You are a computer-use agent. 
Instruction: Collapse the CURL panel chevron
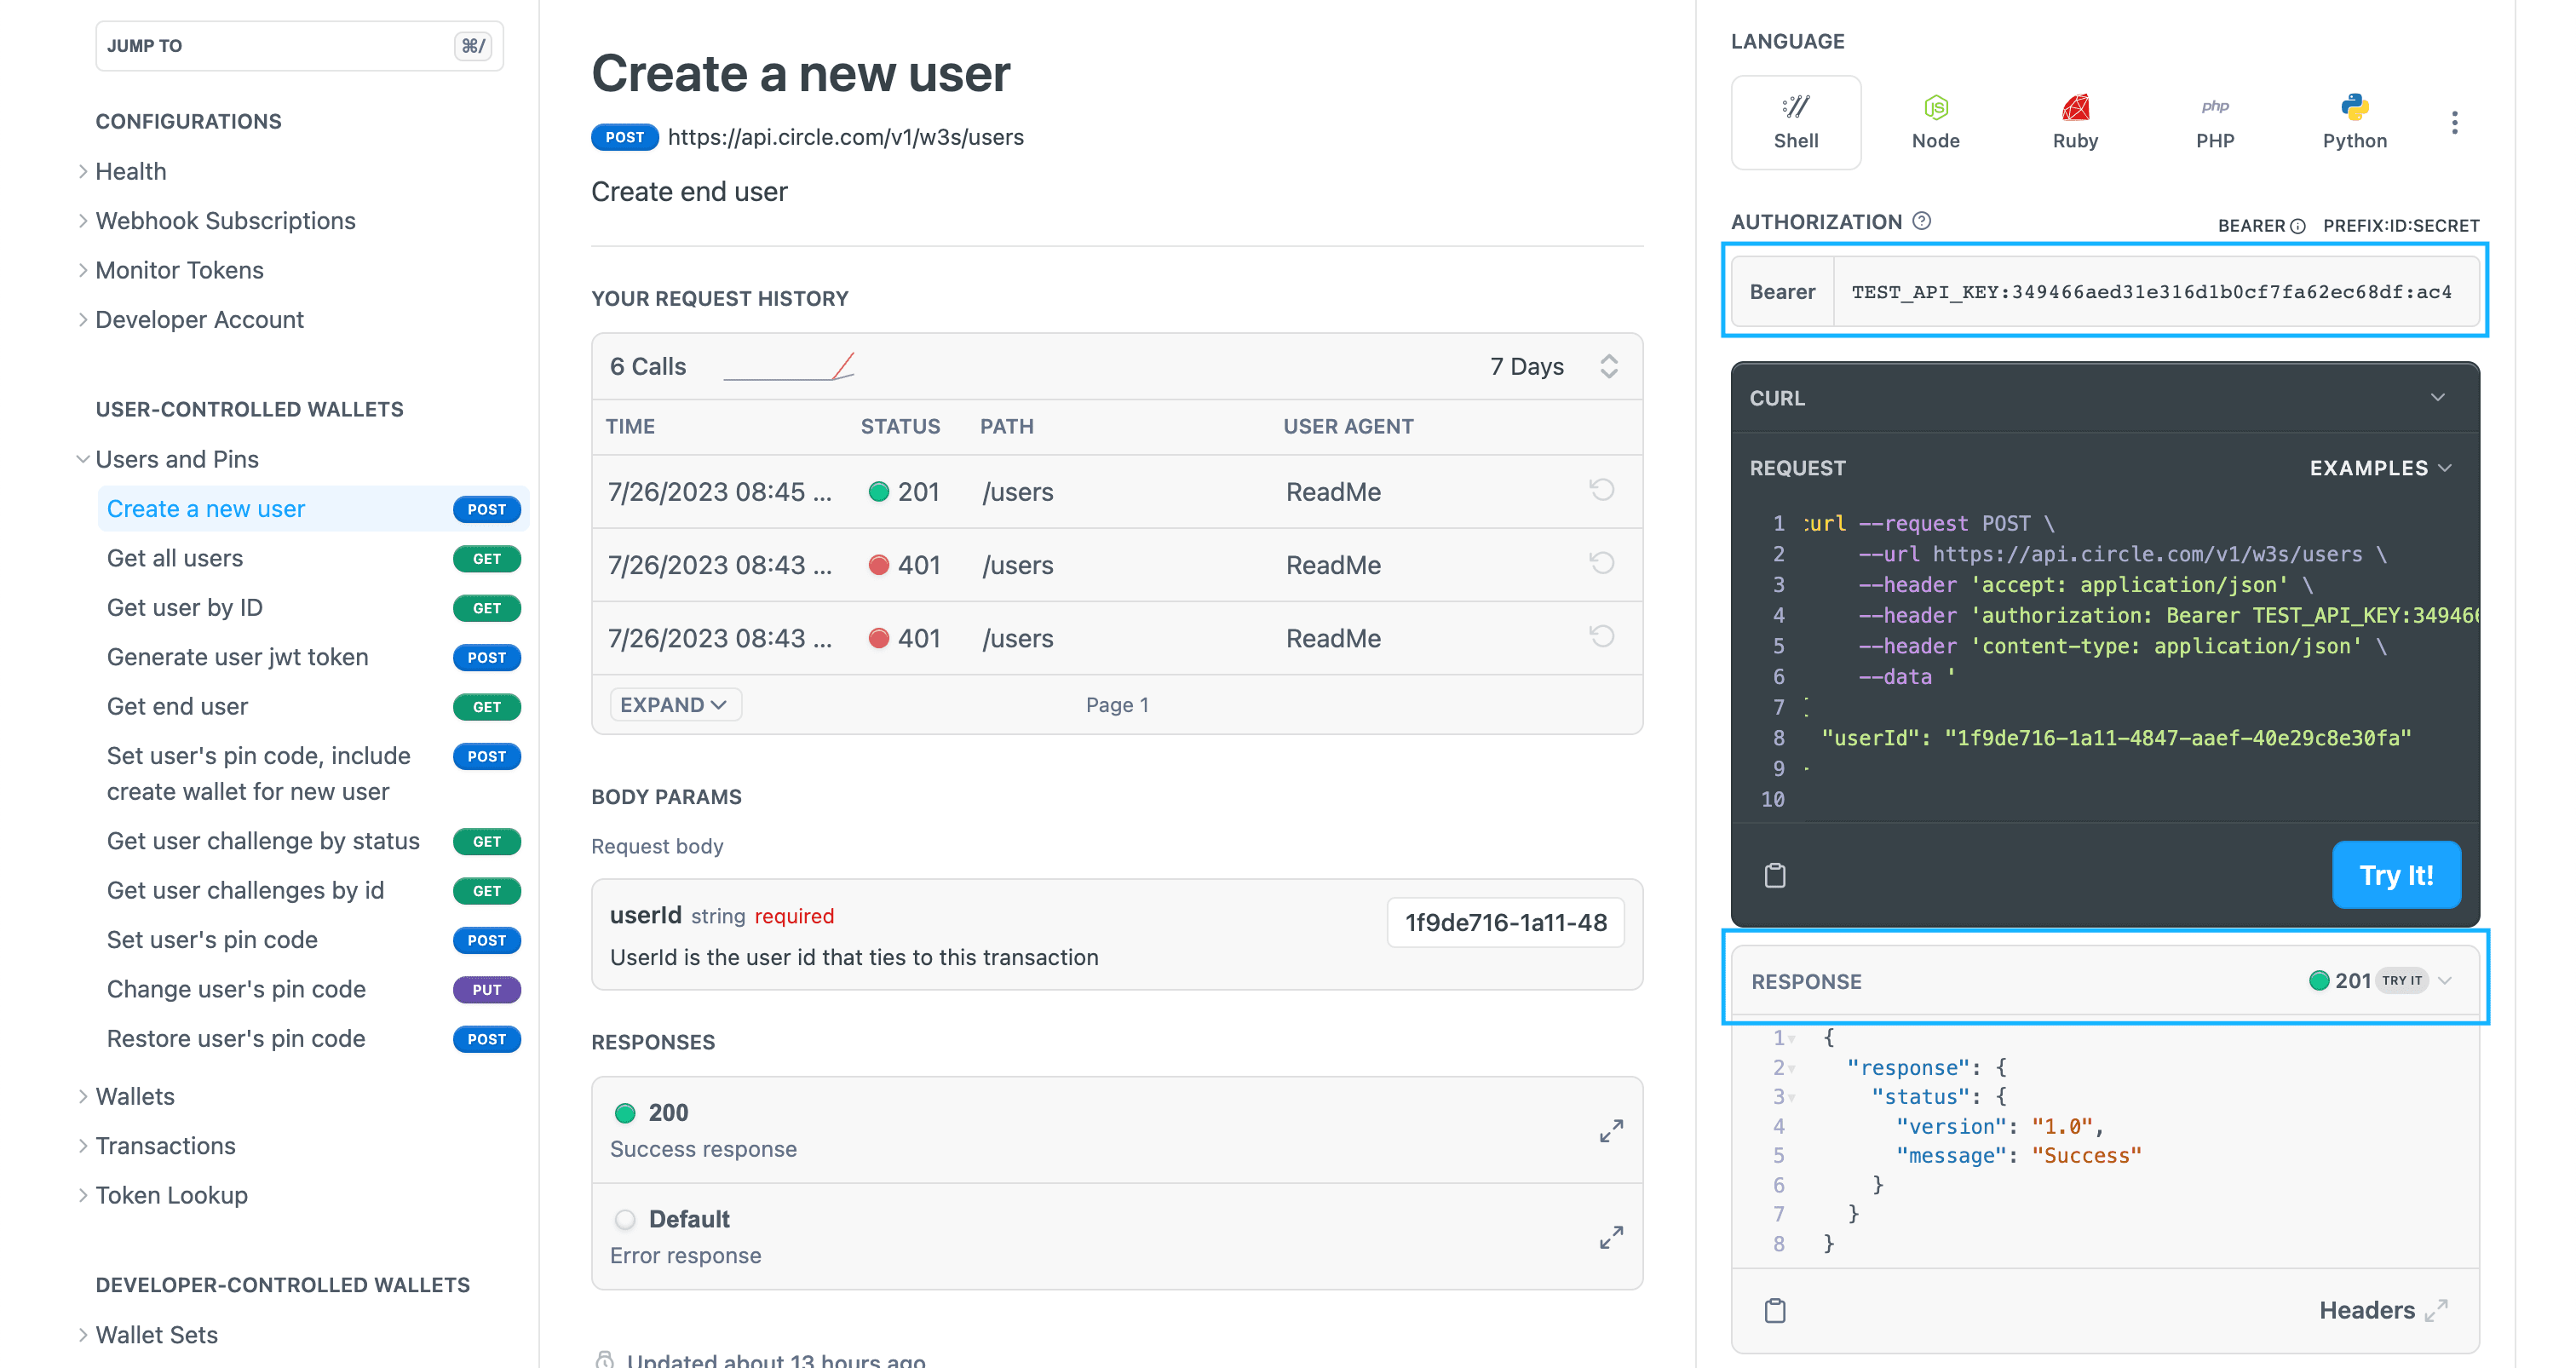[2438, 397]
